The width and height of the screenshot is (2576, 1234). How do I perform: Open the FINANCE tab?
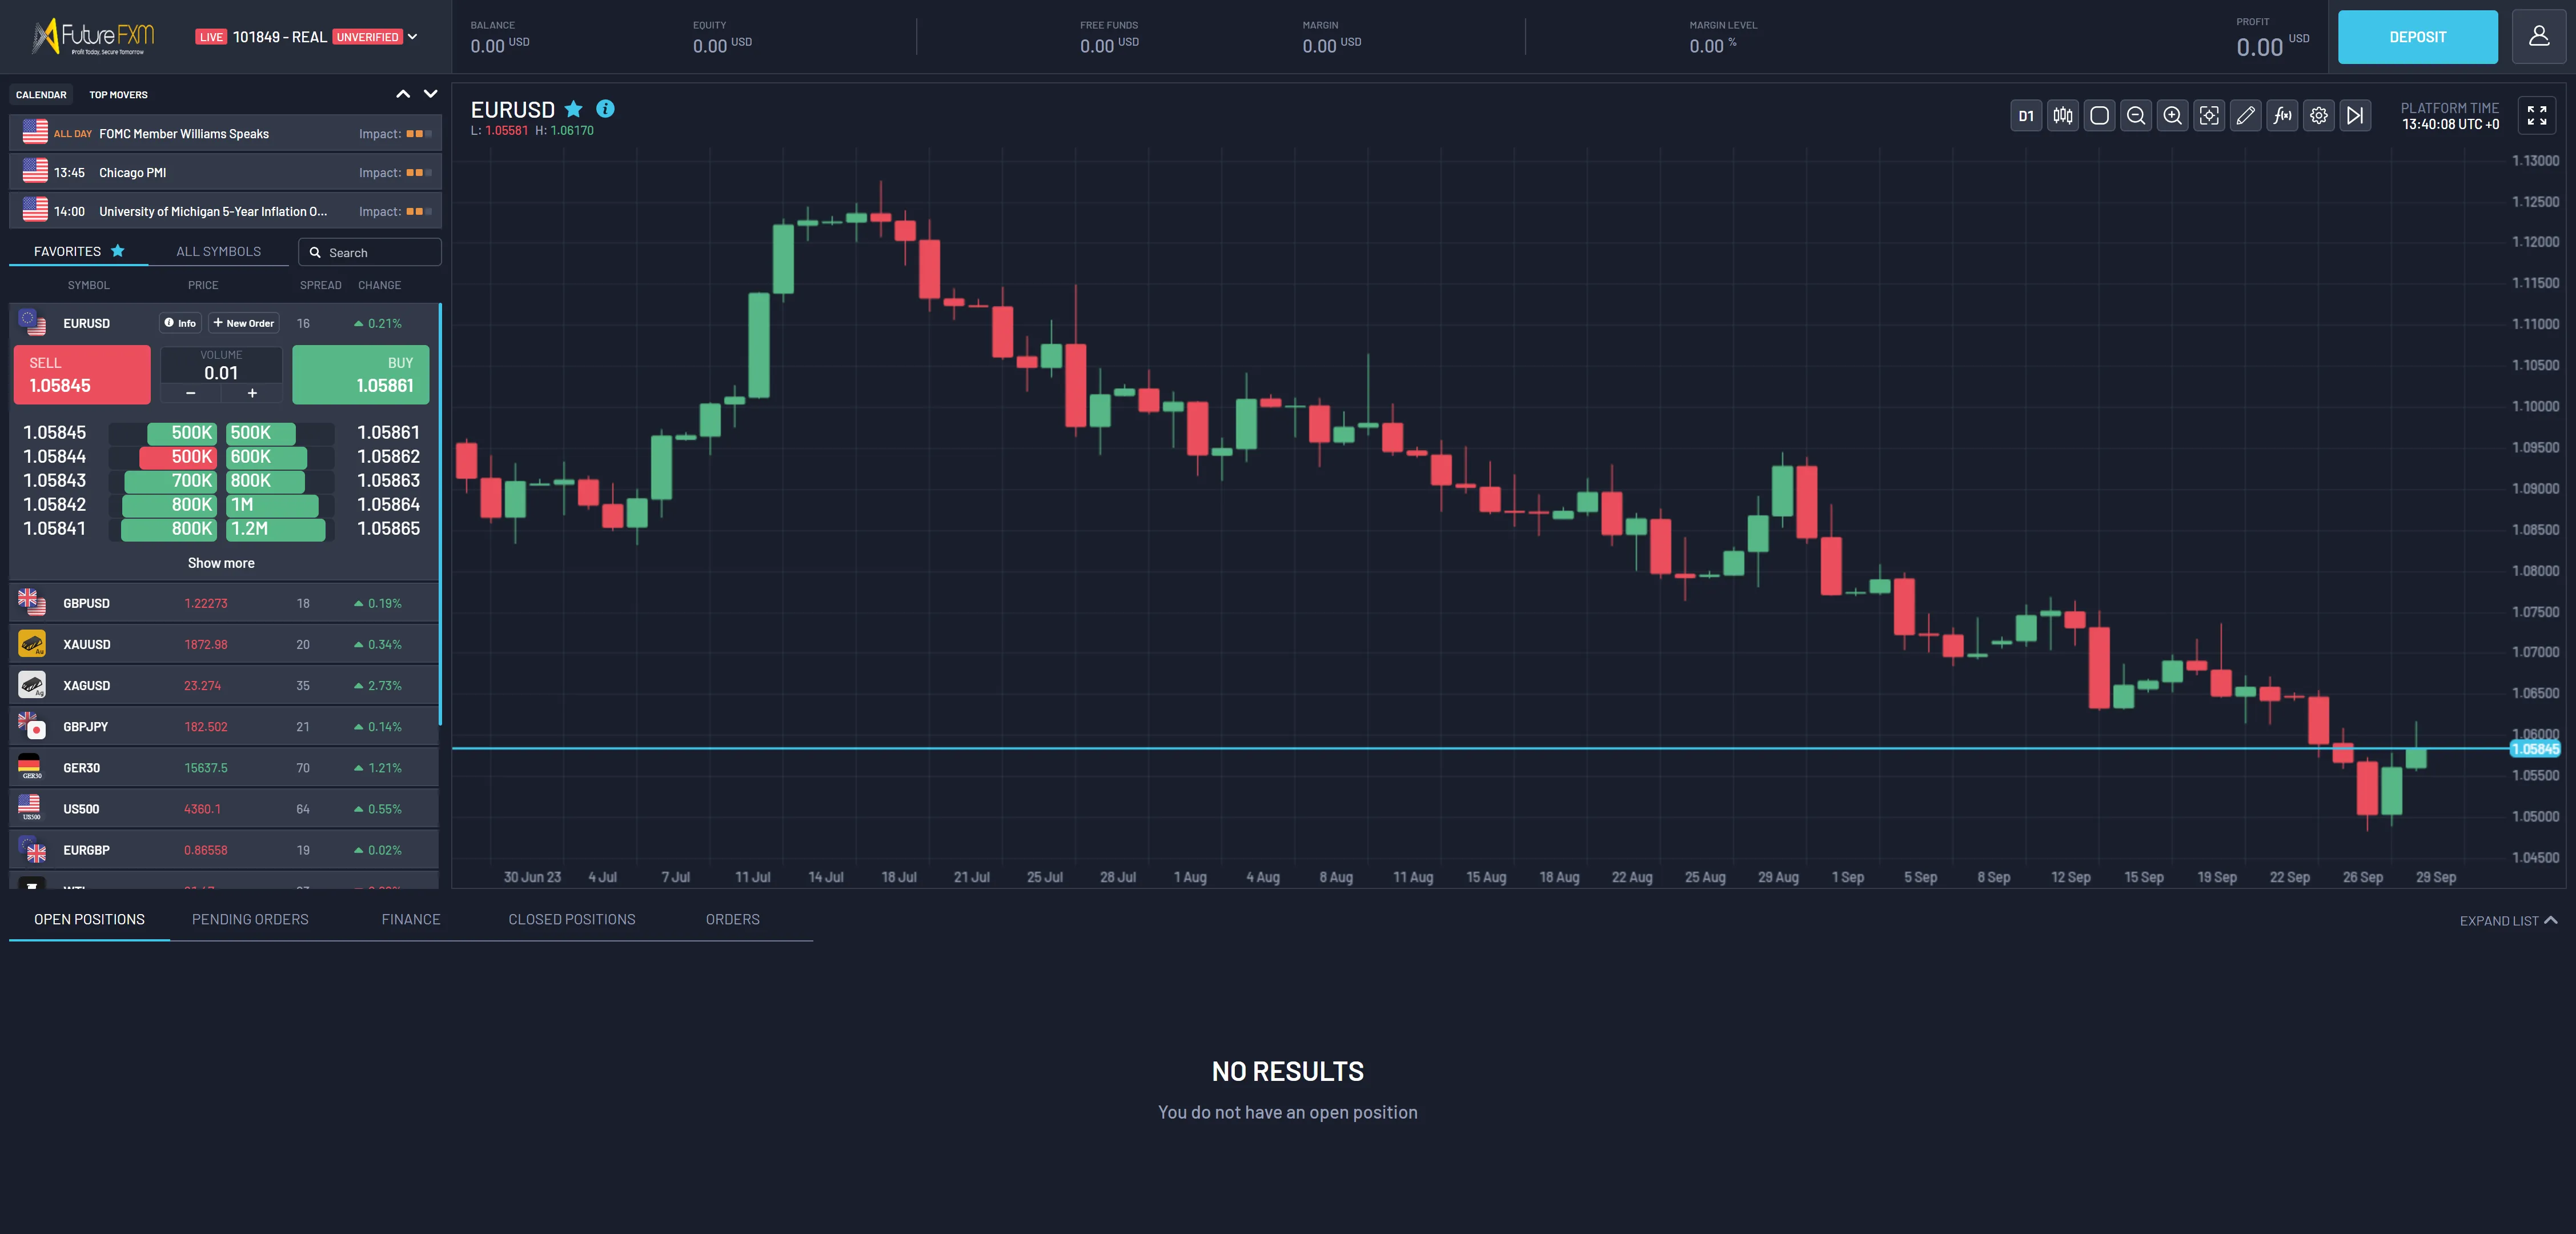411,919
